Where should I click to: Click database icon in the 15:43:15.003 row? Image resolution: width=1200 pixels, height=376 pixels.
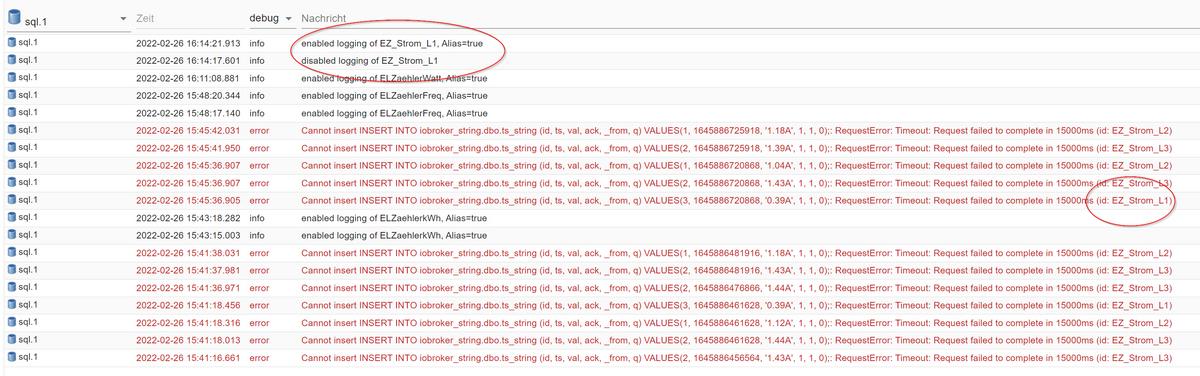[12, 235]
